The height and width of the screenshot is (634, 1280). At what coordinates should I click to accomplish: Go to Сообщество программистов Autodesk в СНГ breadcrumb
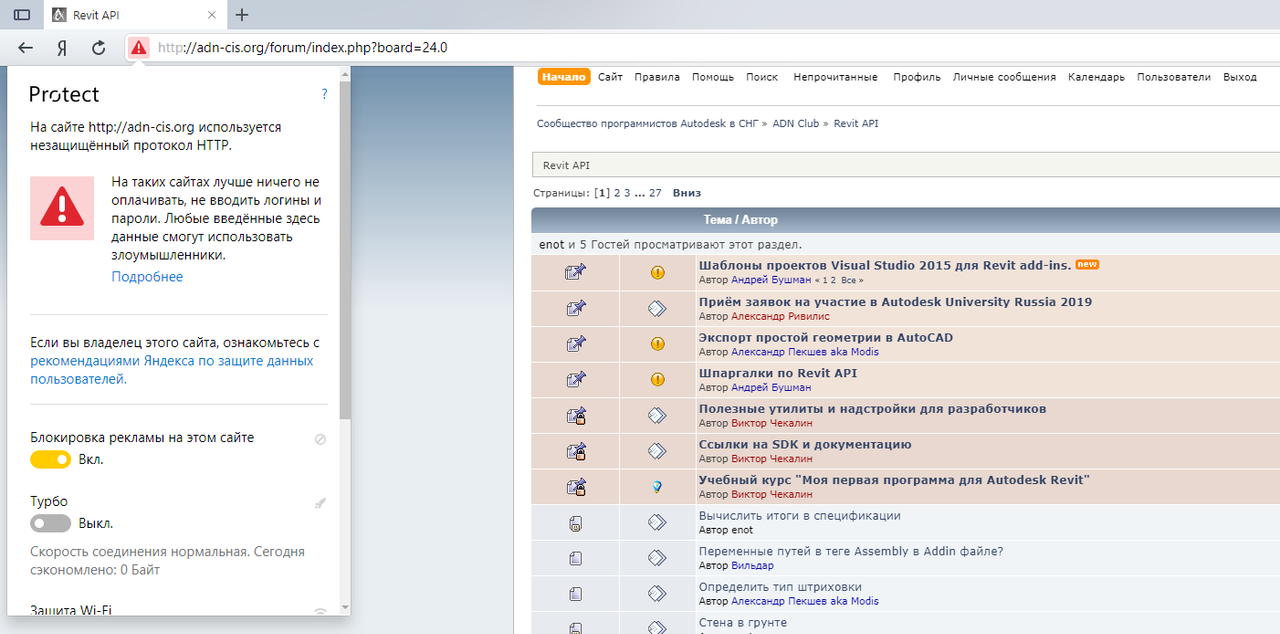tap(648, 124)
